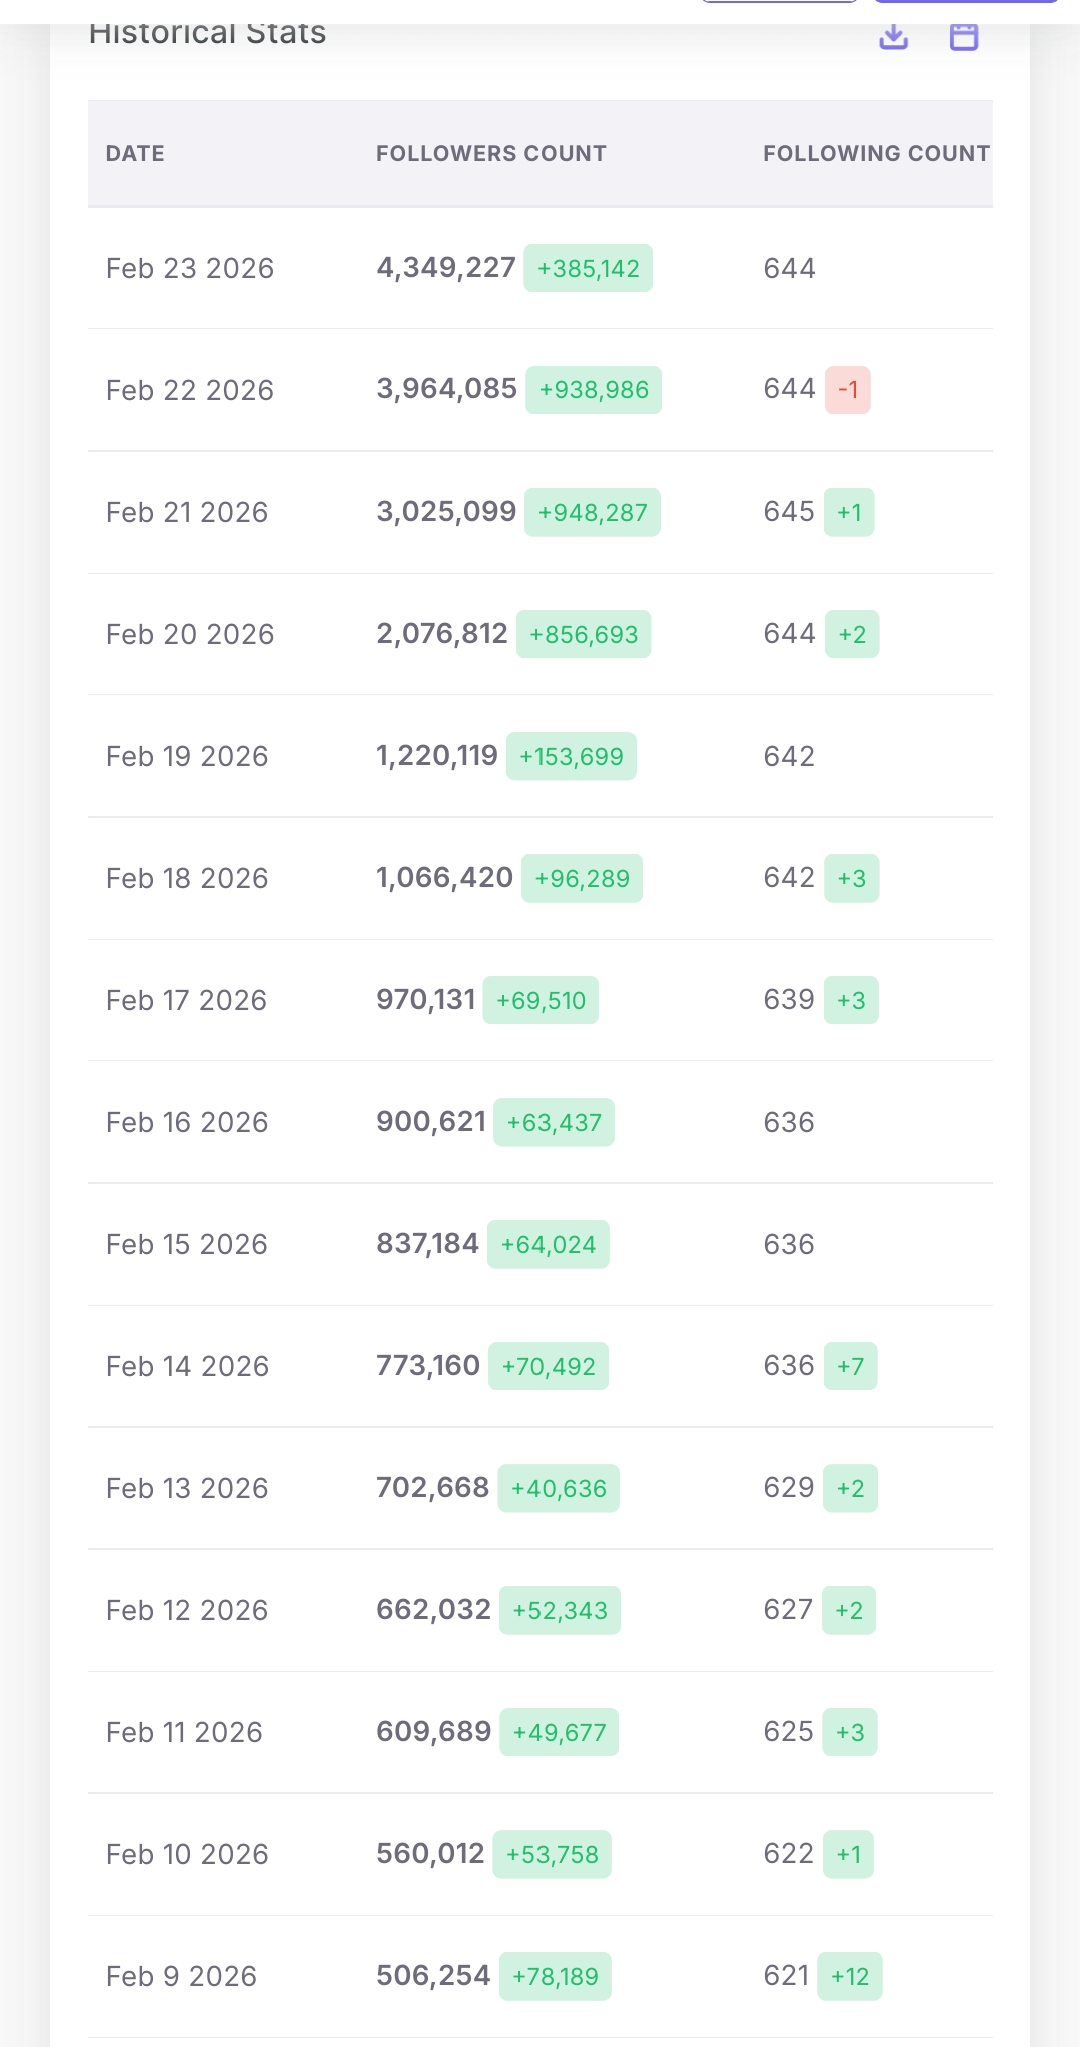
Task: Click the FOLLOWING COUNT column header
Action: pos(876,154)
